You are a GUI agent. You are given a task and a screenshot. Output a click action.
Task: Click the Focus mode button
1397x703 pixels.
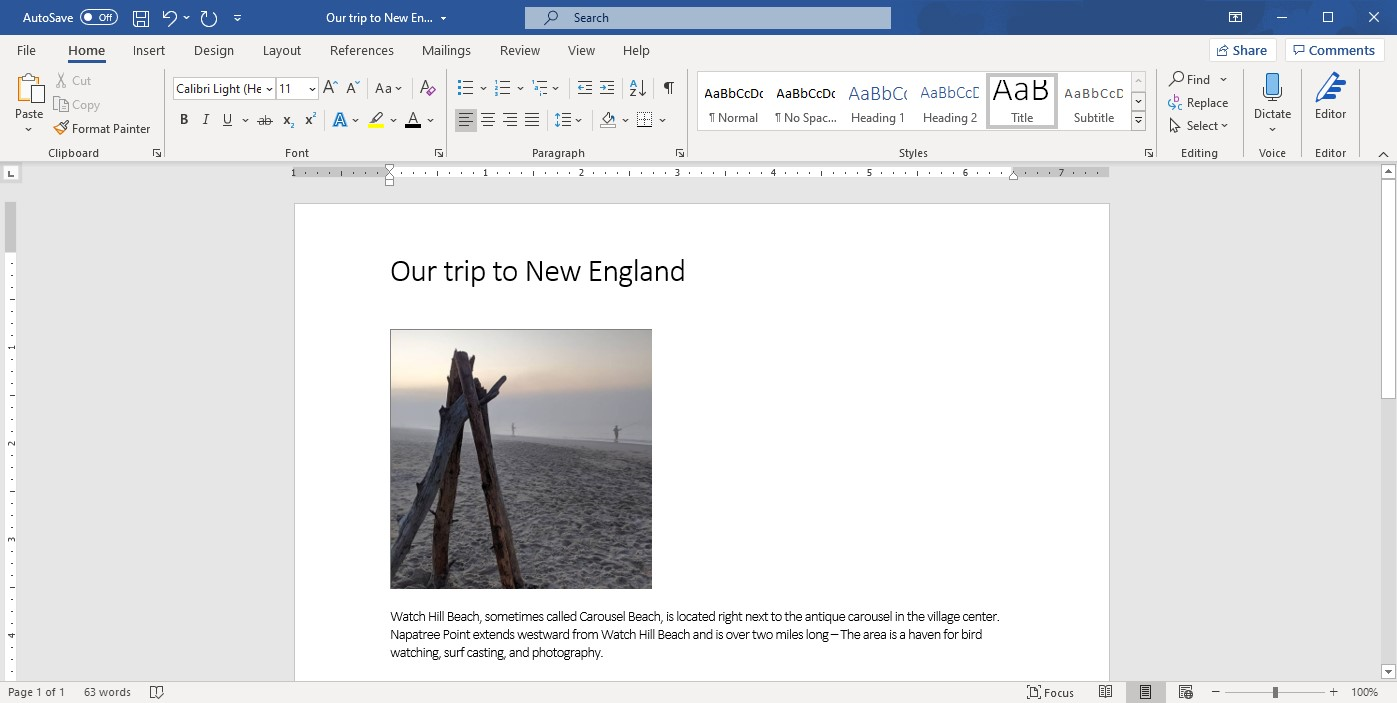tap(1050, 692)
